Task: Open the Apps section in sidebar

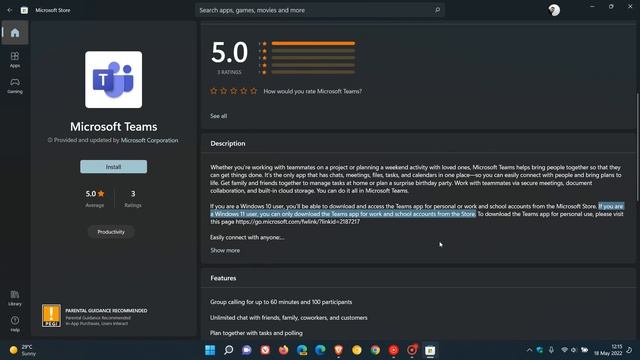Action: (x=15, y=60)
